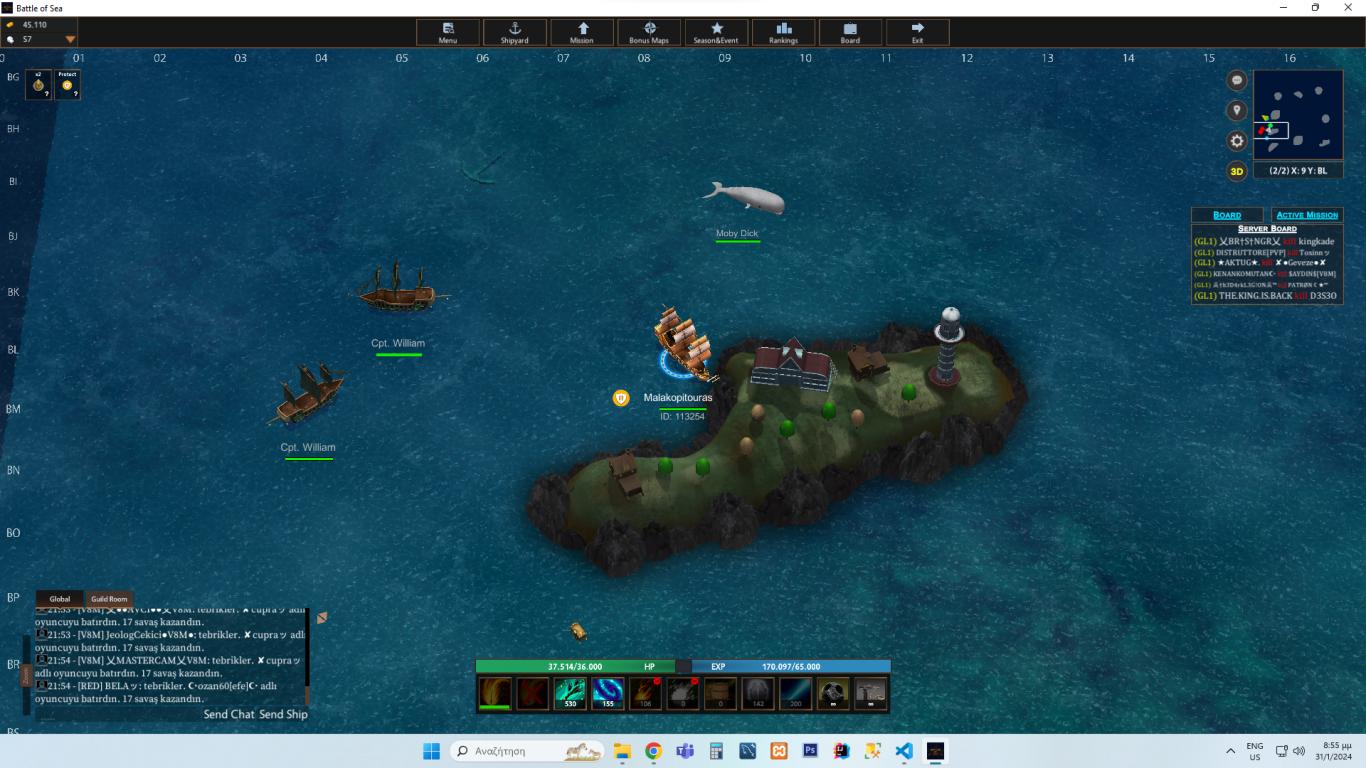Screen dimensions: 1366x768
Task: Select the Guild Room chat tab
Action: coord(109,599)
